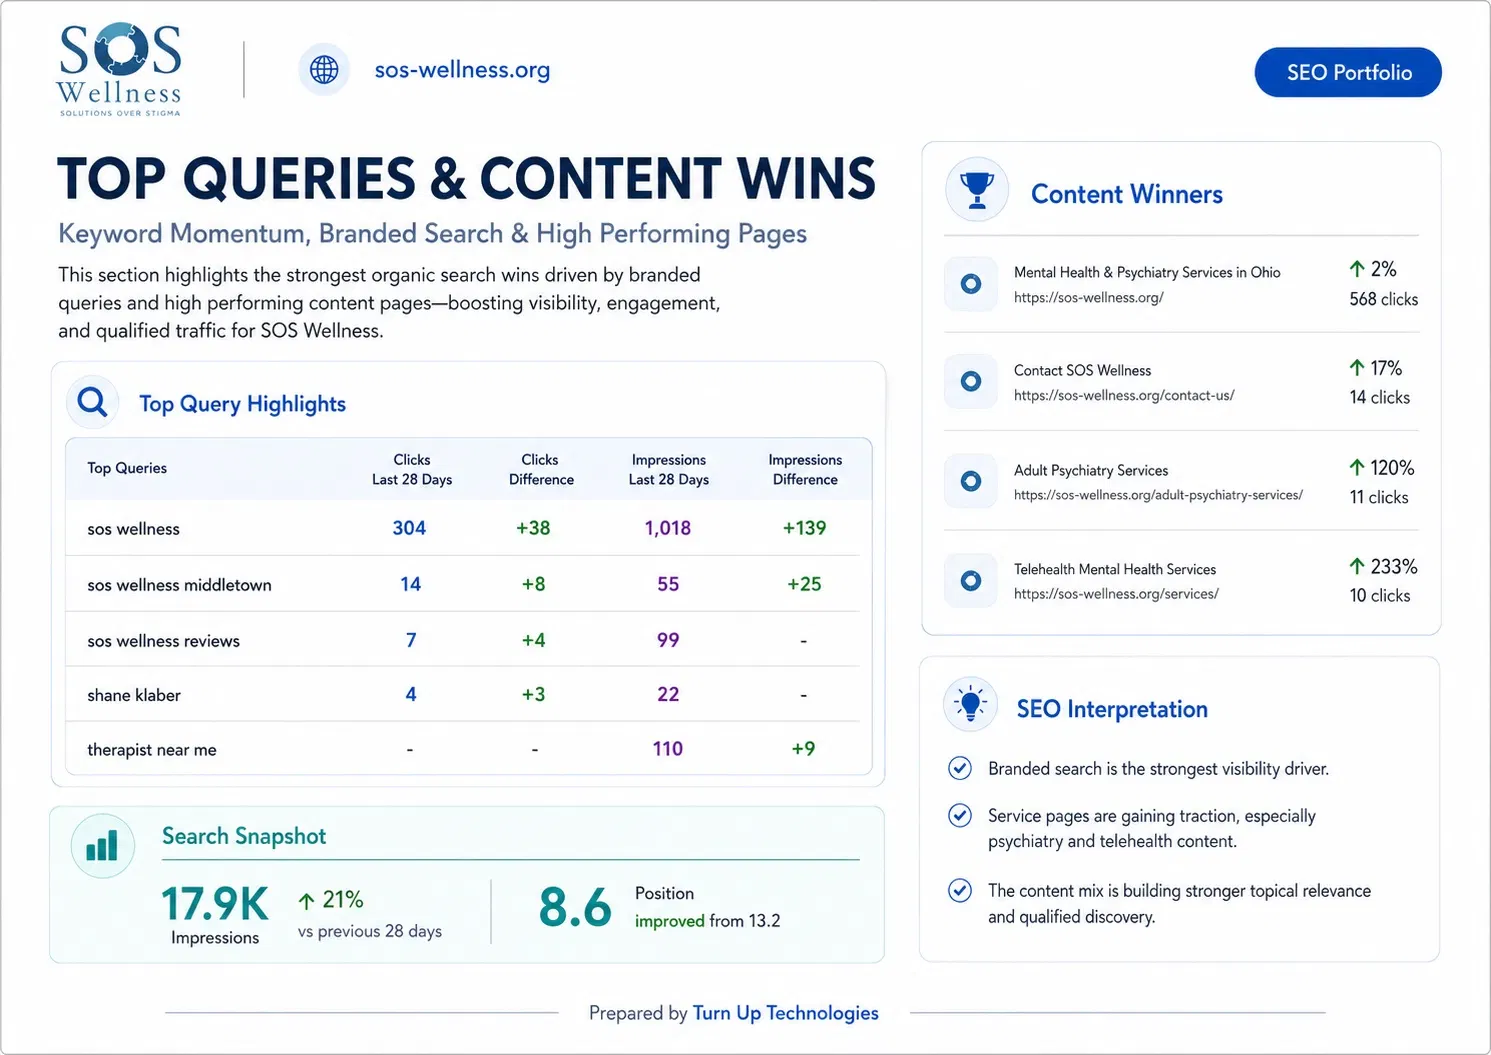Click the up arrow beside 2%

[1357, 269]
